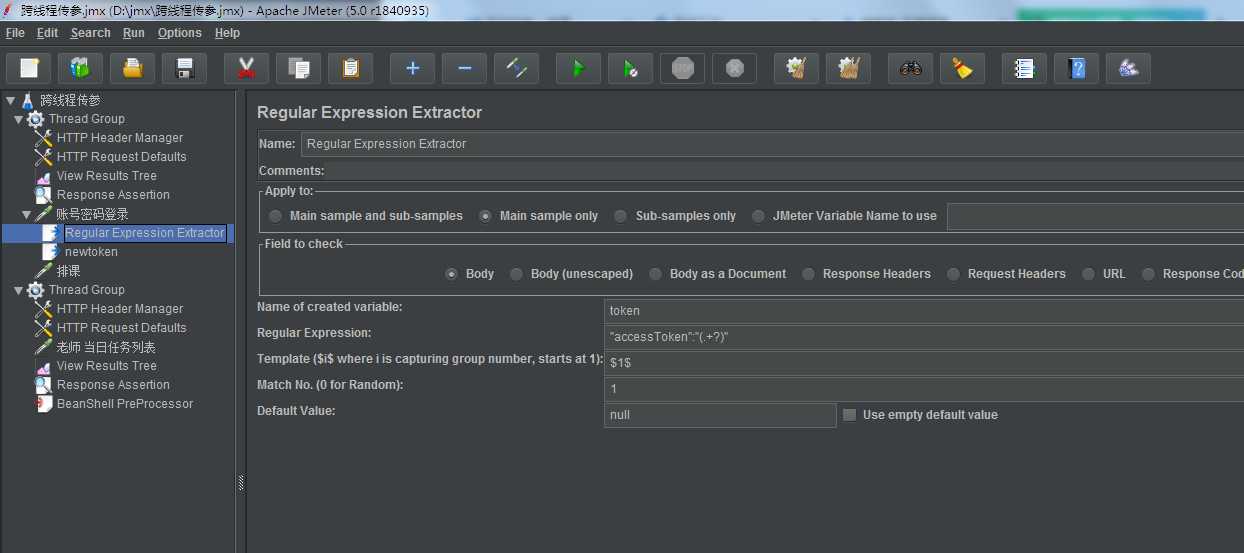Collapse all tree nodes with minus icon
The height and width of the screenshot is (553, 1244).
pyautogui.click(x=464, y=68)
